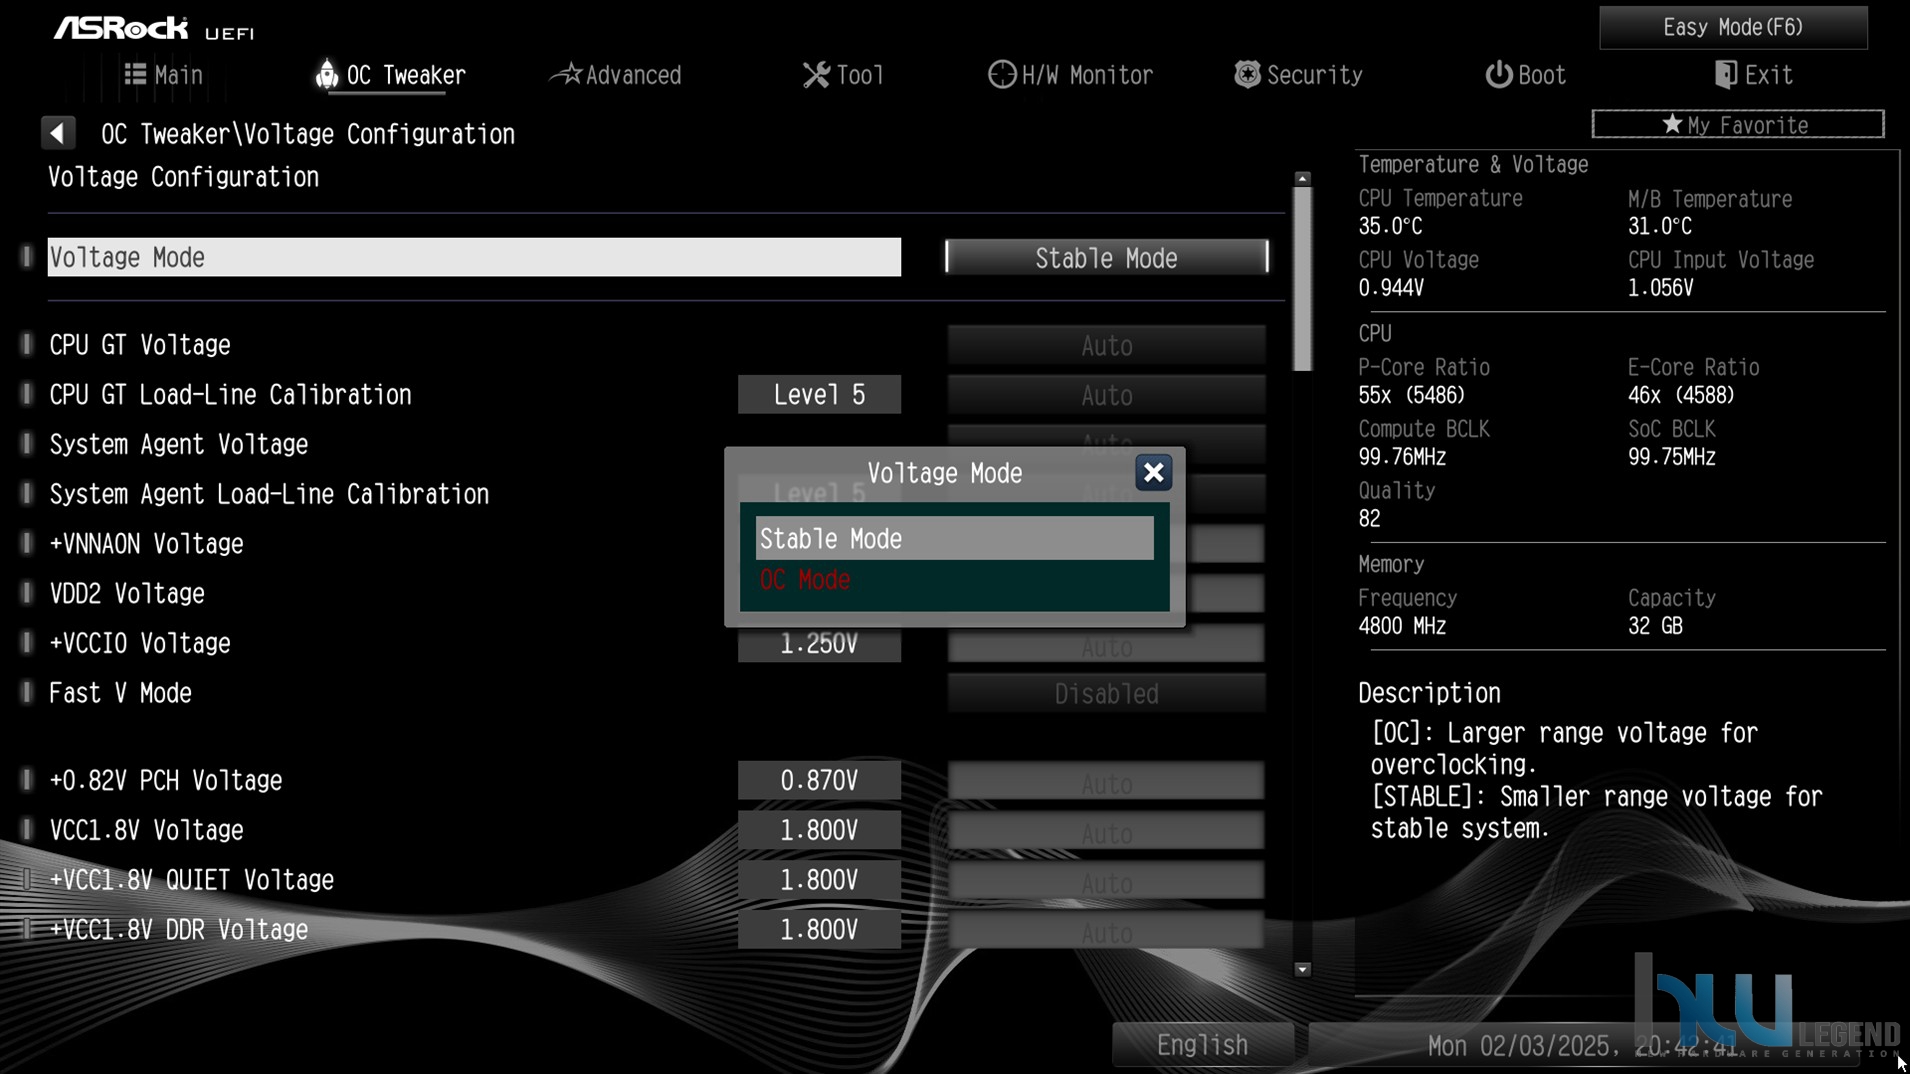Click the OC Tweaker\Voltage Configuration breadcrumb
Viewport: 1910px width, 1074px height.
308,134
